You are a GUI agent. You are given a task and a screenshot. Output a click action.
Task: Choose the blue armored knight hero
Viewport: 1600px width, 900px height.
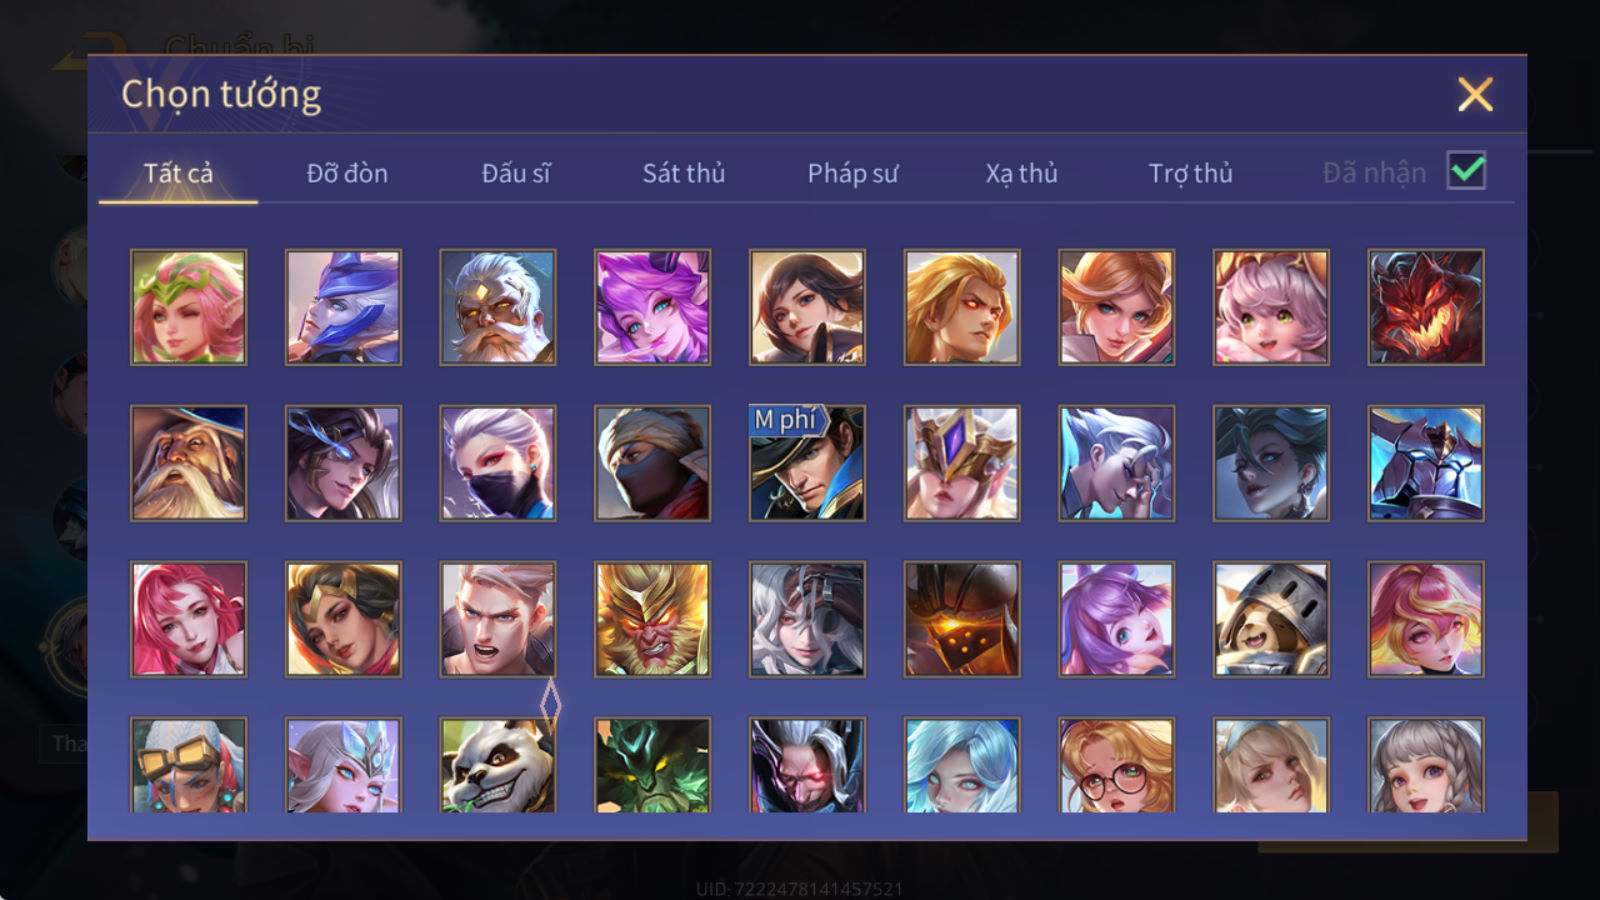coord(1426,463)
